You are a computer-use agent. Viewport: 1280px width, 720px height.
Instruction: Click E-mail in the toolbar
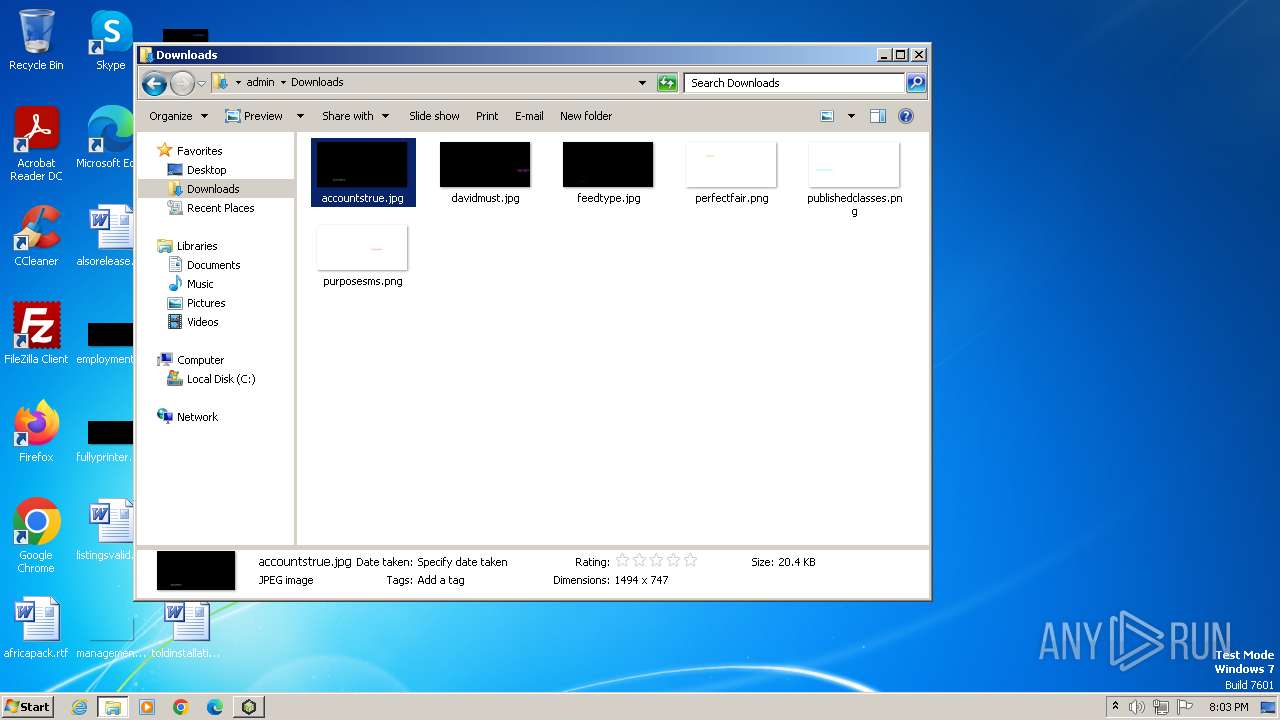point(529,116)
